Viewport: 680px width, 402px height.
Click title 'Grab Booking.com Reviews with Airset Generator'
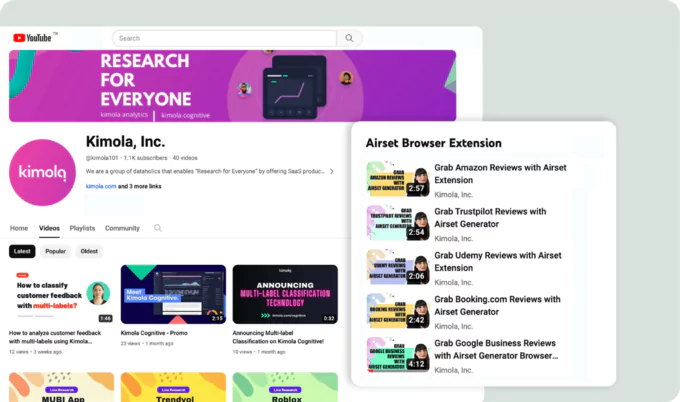(x=497, y=305)
